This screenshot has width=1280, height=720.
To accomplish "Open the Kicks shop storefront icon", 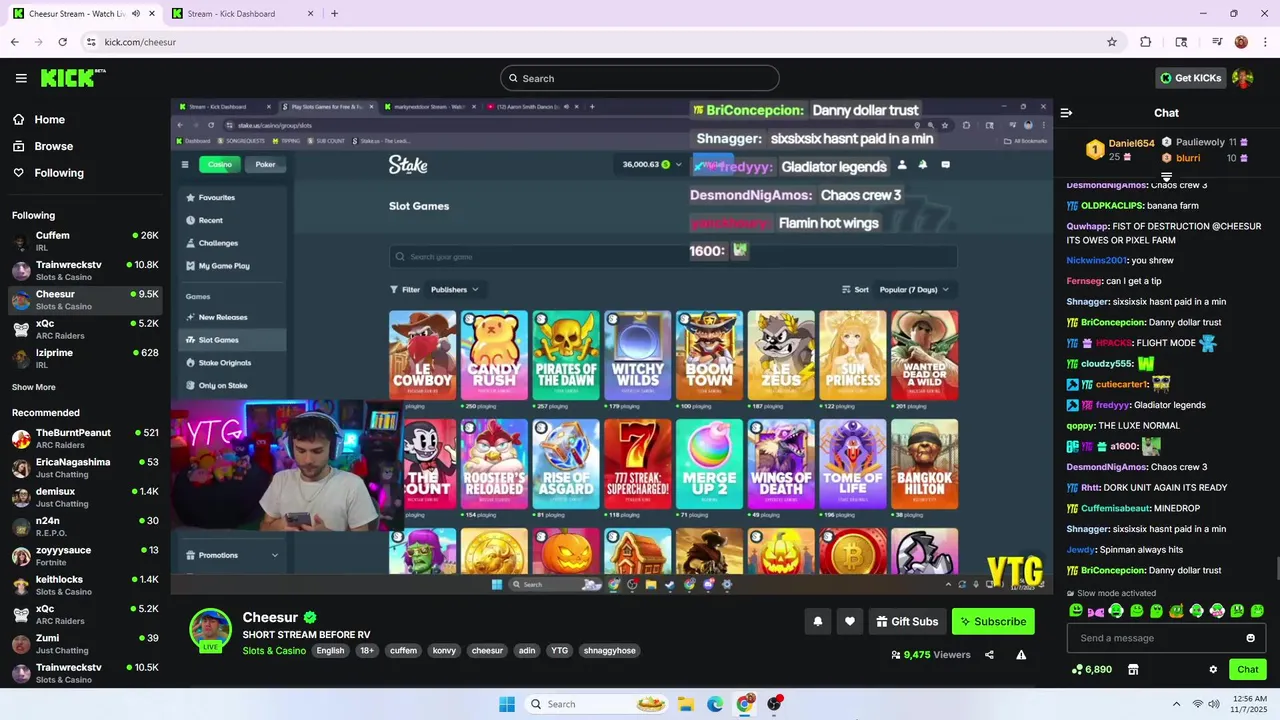I will tap(1133, 669).
